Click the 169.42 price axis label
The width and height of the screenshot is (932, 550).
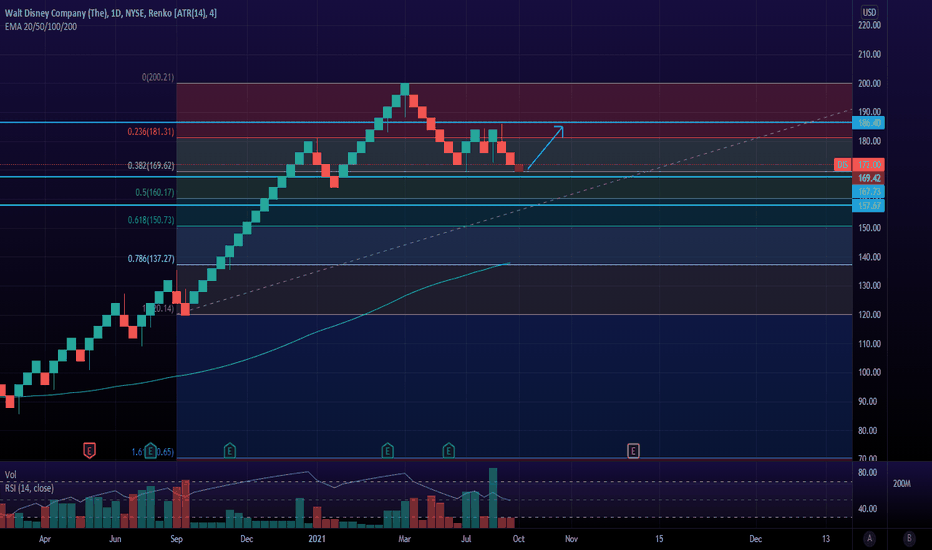(x=868, y=178)
